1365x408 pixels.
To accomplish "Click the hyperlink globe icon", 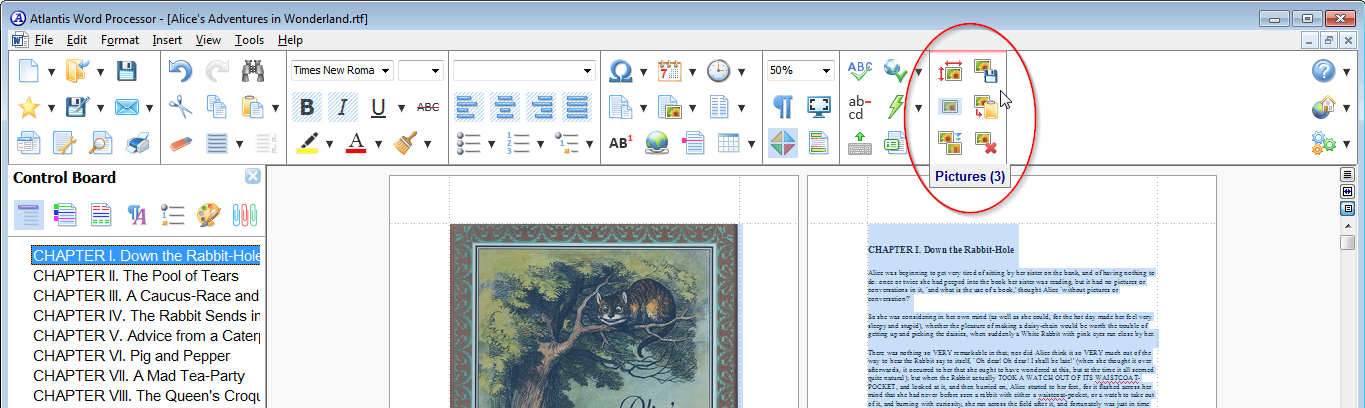I will (656, 143).
